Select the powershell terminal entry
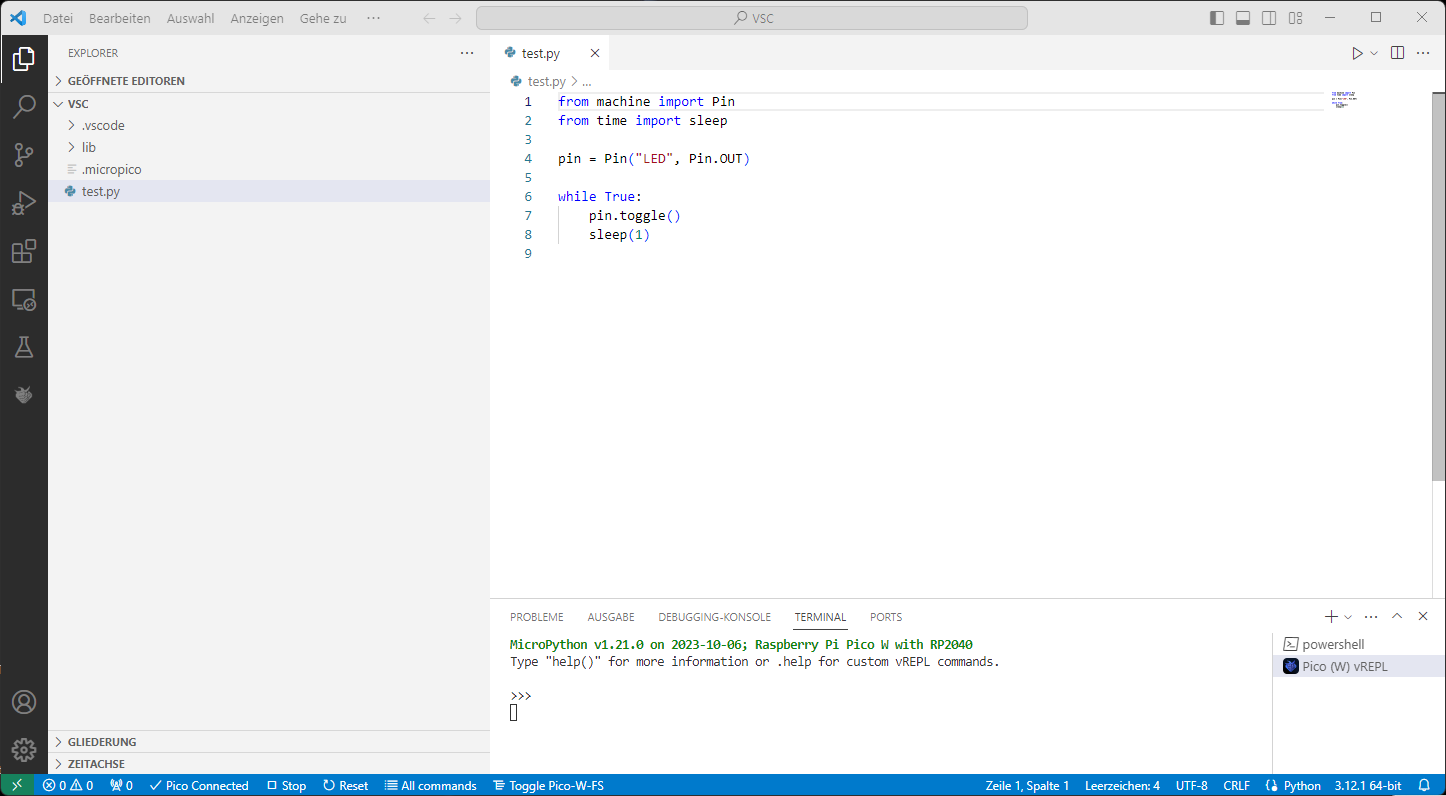Screen dimensions: 1446x796 click(x=1332, y=645)
